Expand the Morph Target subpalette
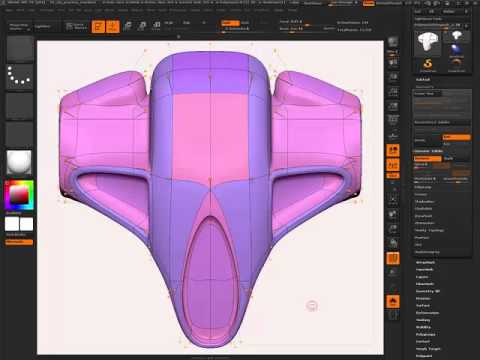480x360 pixels. tap(428, 349)
